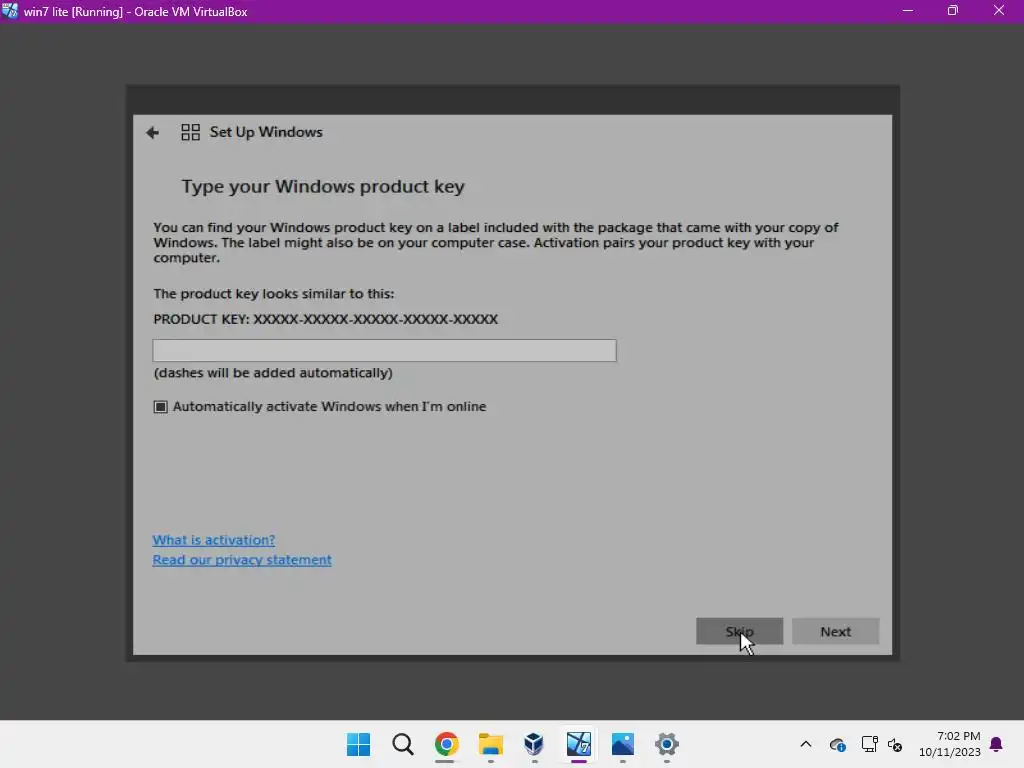
Task: Click the Set Up Windows logo icon
Action: (x=191, y=133)
